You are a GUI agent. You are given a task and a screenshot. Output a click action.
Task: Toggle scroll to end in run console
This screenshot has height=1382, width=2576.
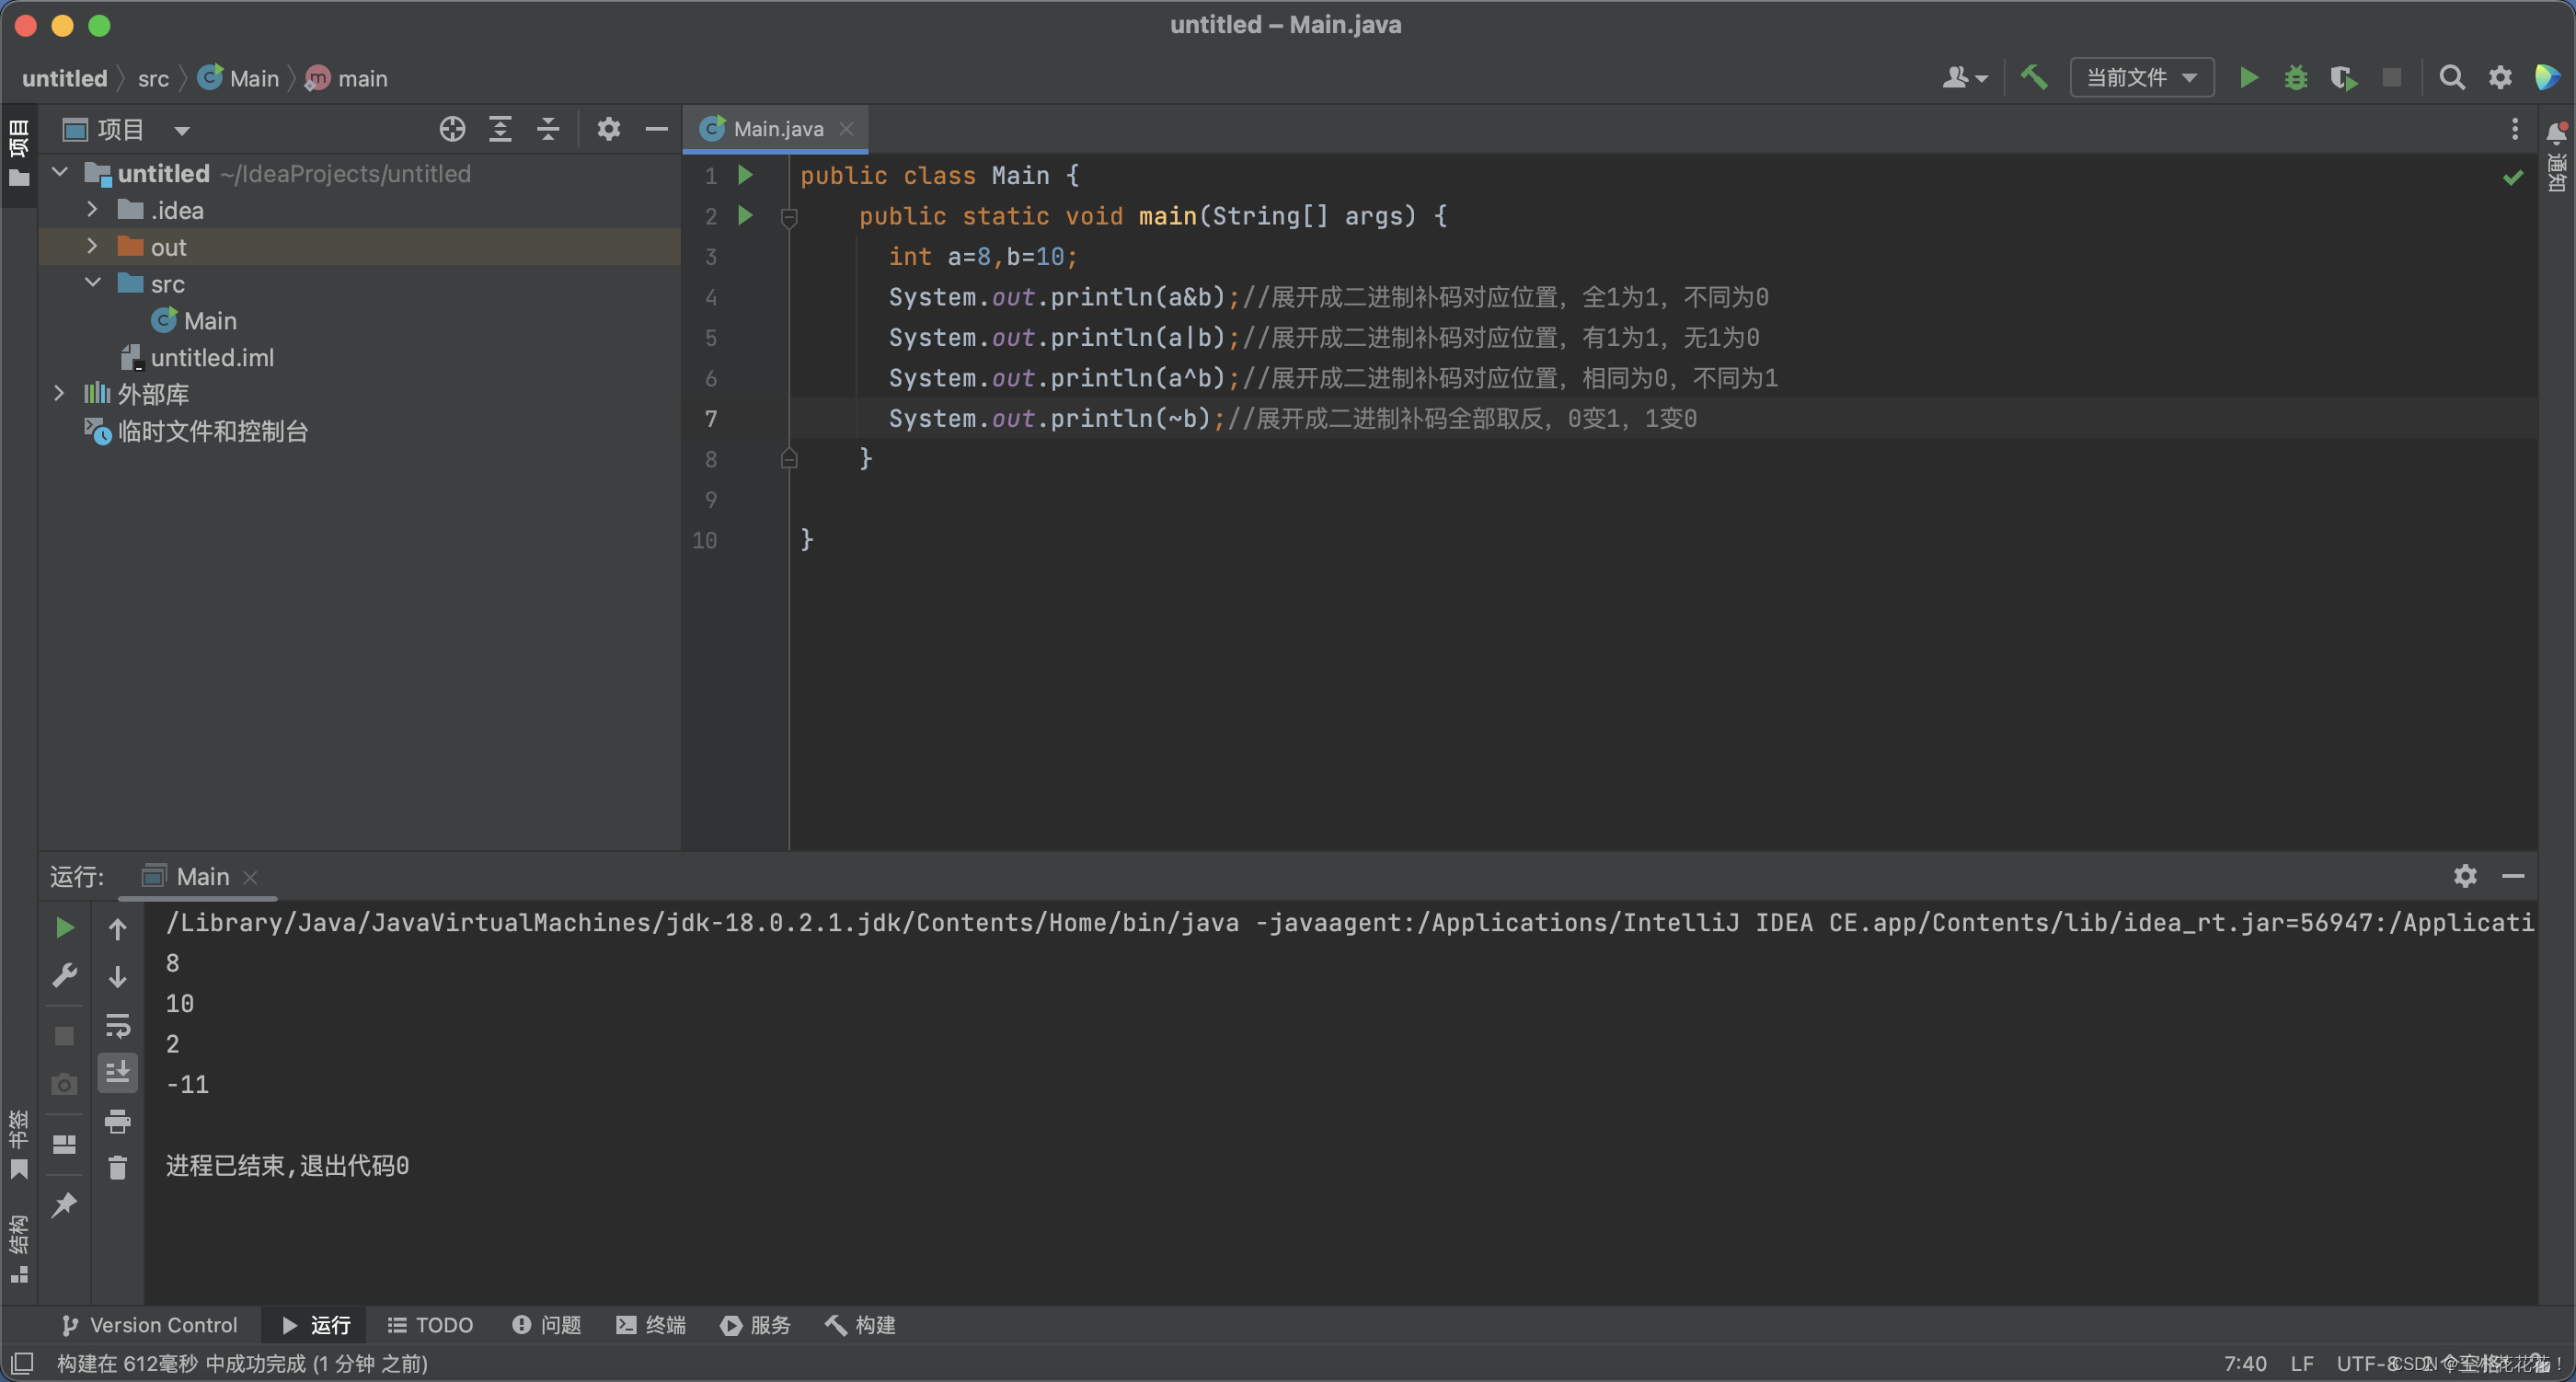(x=117, y=1072)
